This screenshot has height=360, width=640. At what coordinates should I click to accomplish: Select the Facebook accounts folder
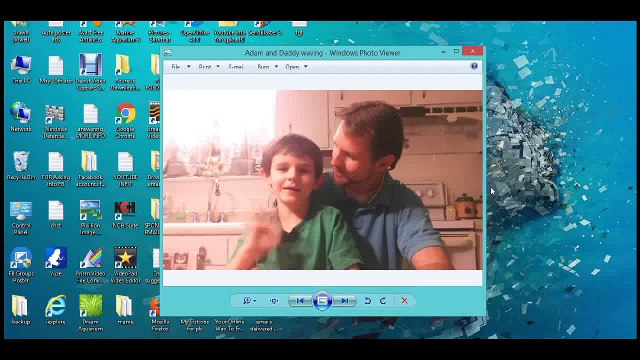[x=91, y=169]
